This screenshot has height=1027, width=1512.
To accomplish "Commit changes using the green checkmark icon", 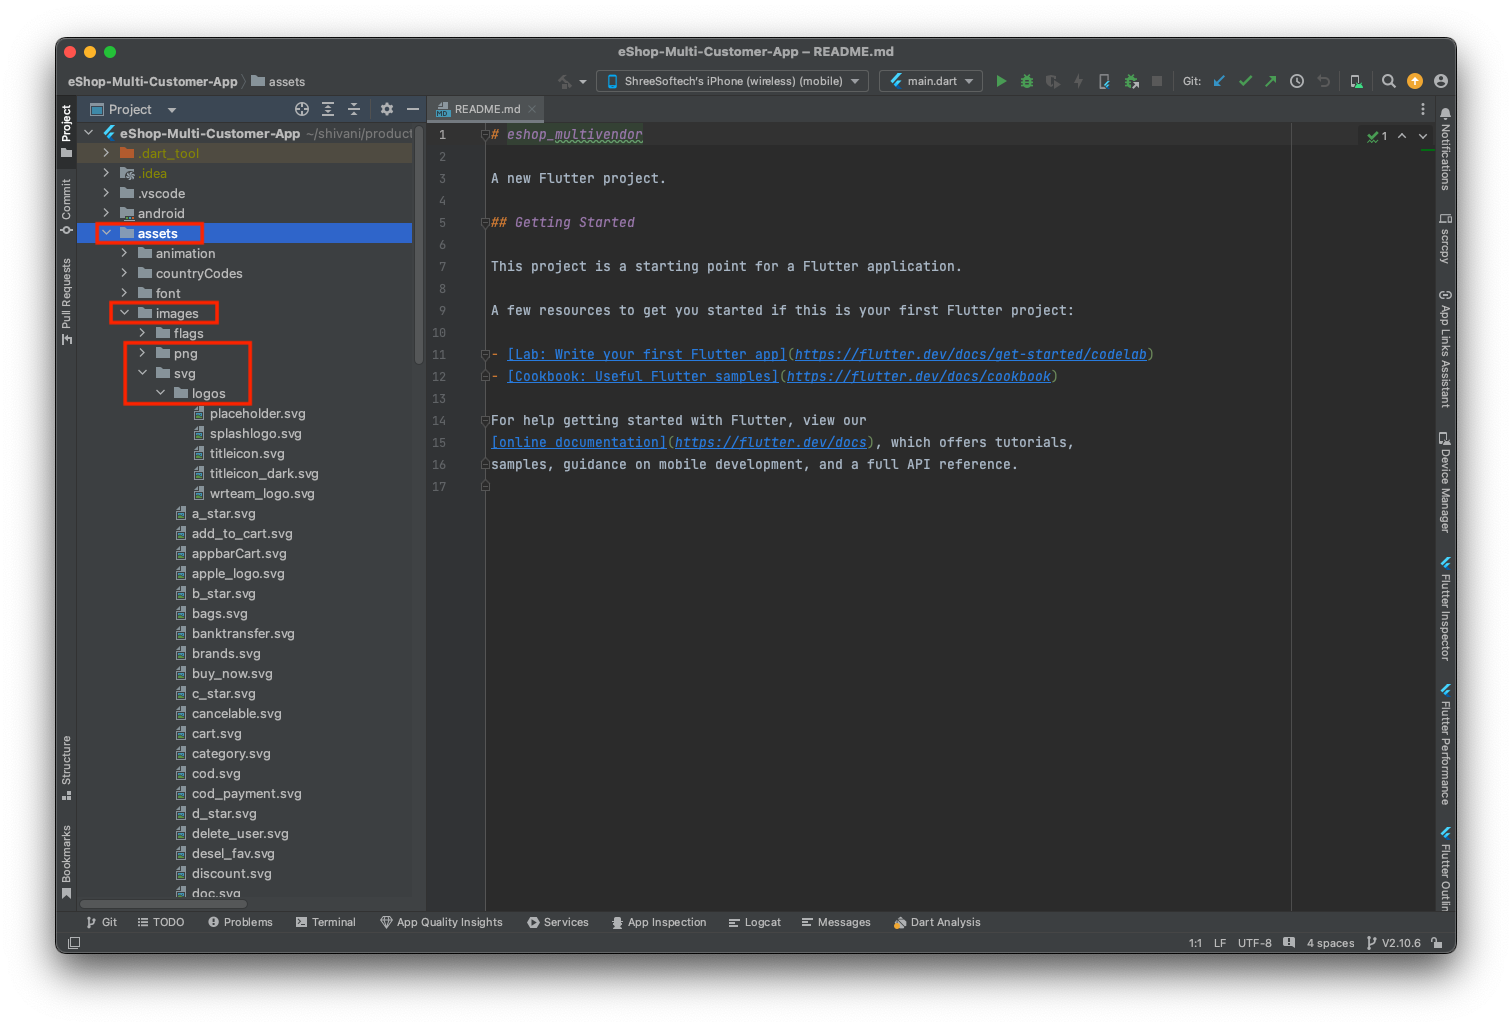I will click(x=1245, y=81).
